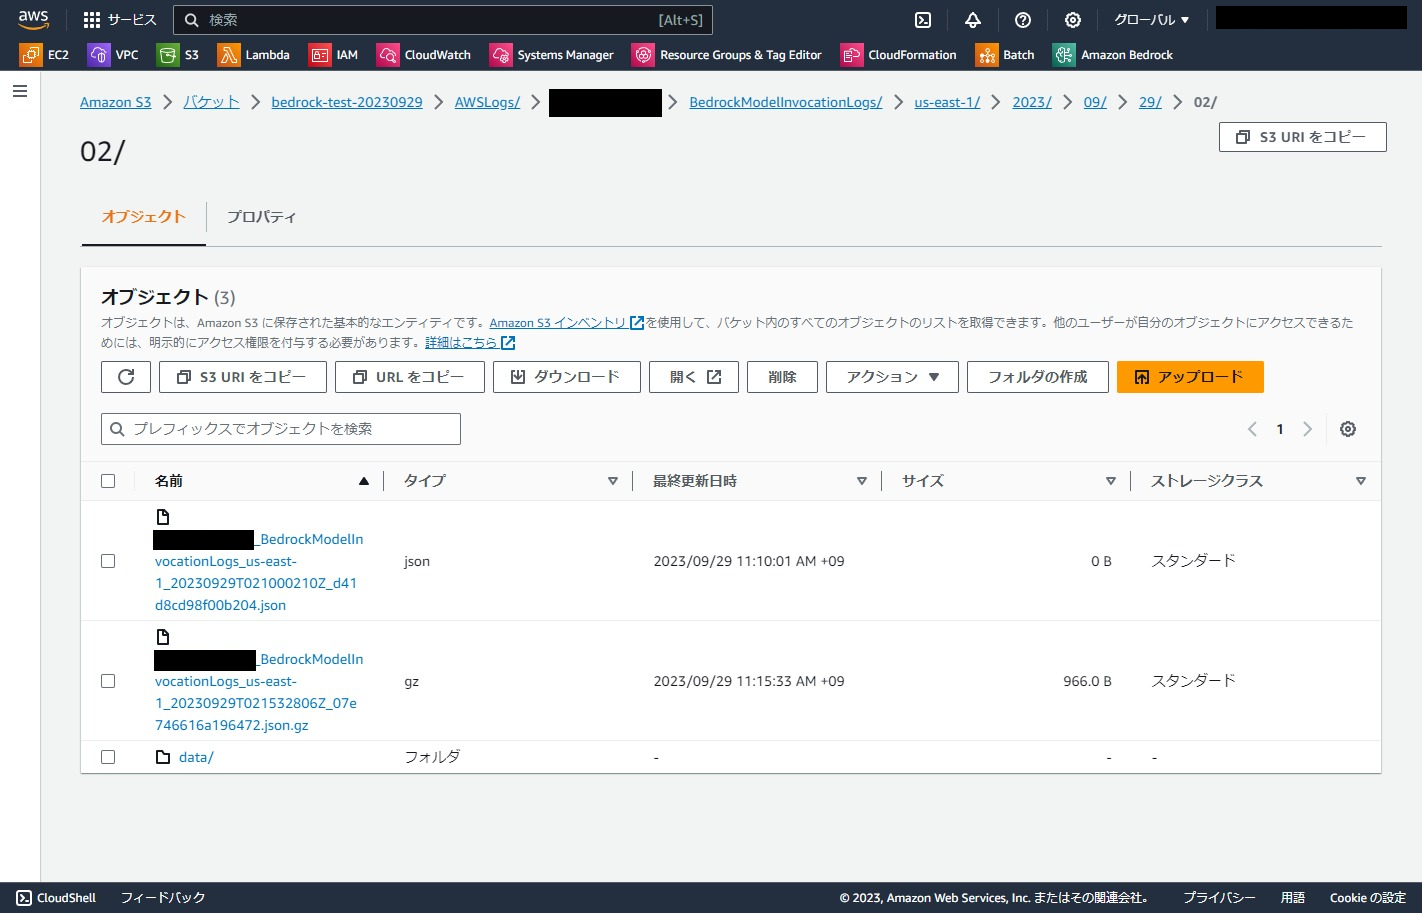The height and width of the screenshot is (913, 1422).
Task: Check the json log file row
Action: (x=108, y=561)
